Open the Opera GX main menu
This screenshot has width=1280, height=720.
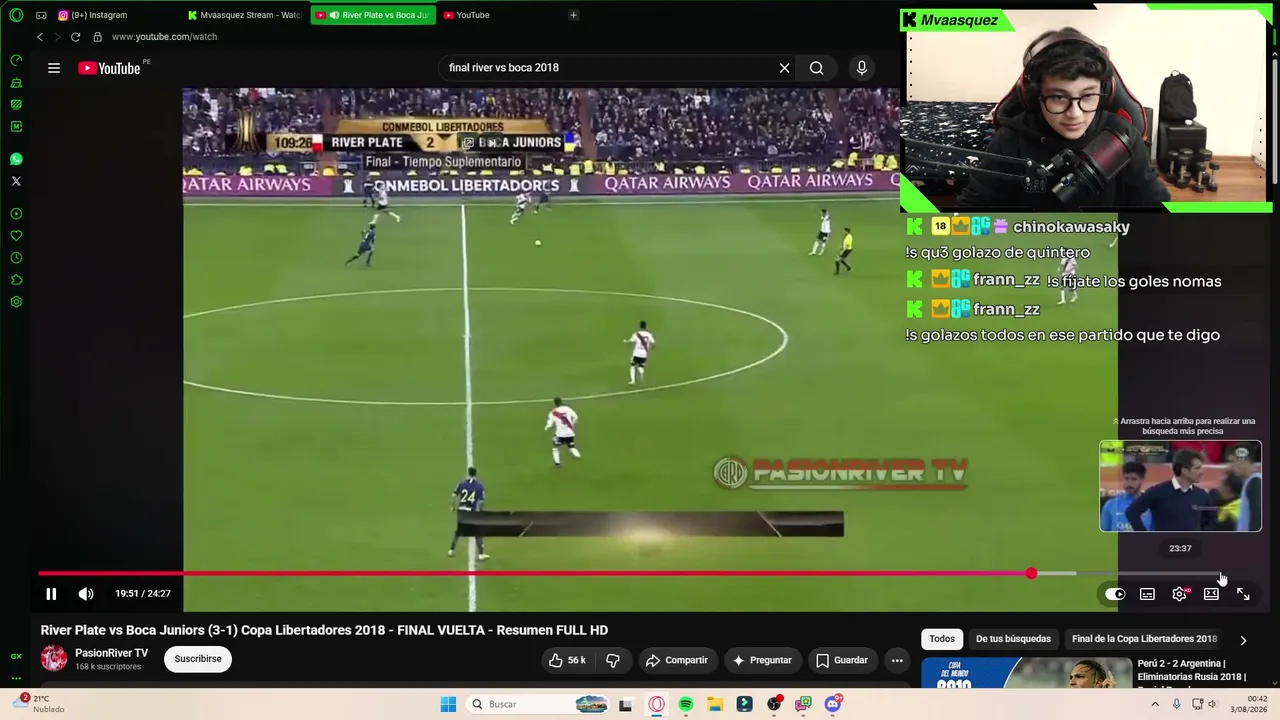click(x=16, y=15)
